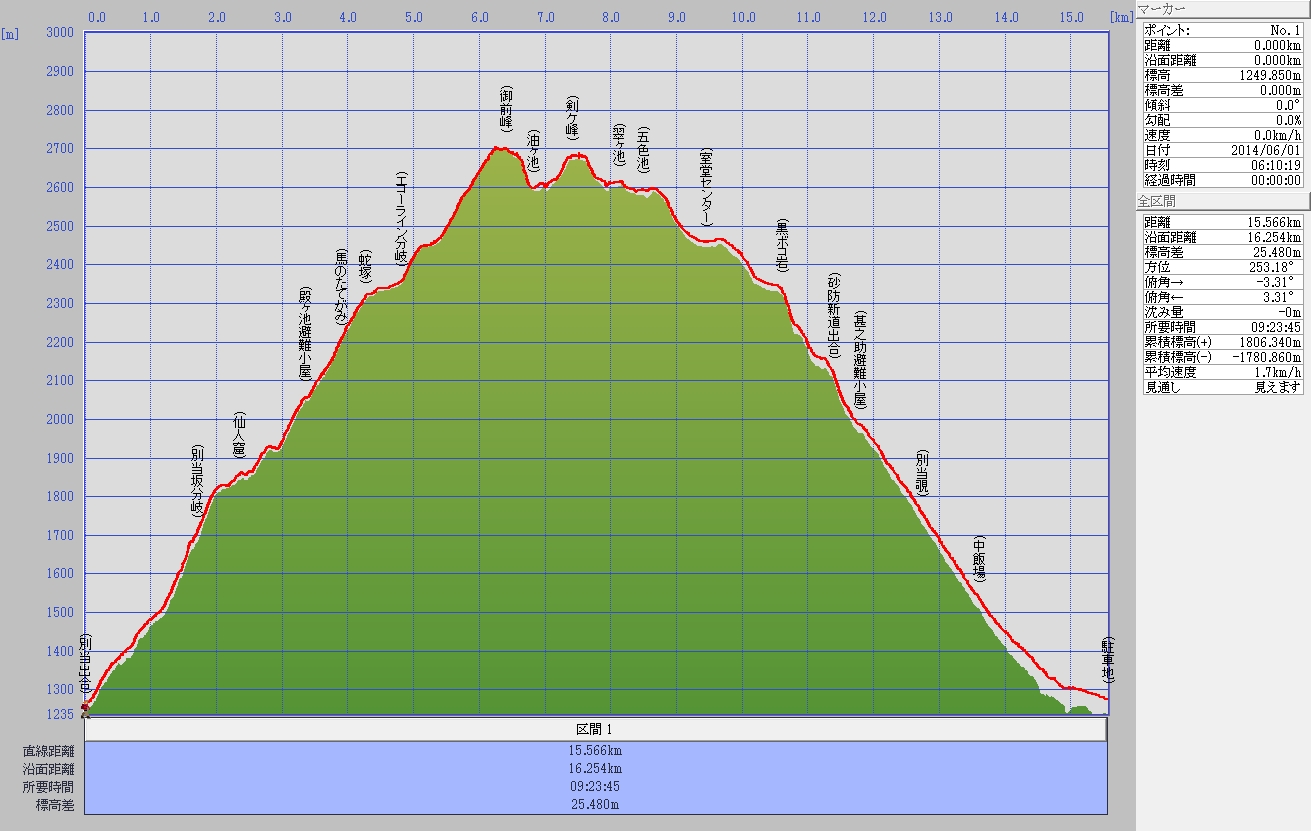The image size is (1311, 831).
Task: Click the ポイント No. 1 field
Action: pyautogui.click(x=1223, y=30)
